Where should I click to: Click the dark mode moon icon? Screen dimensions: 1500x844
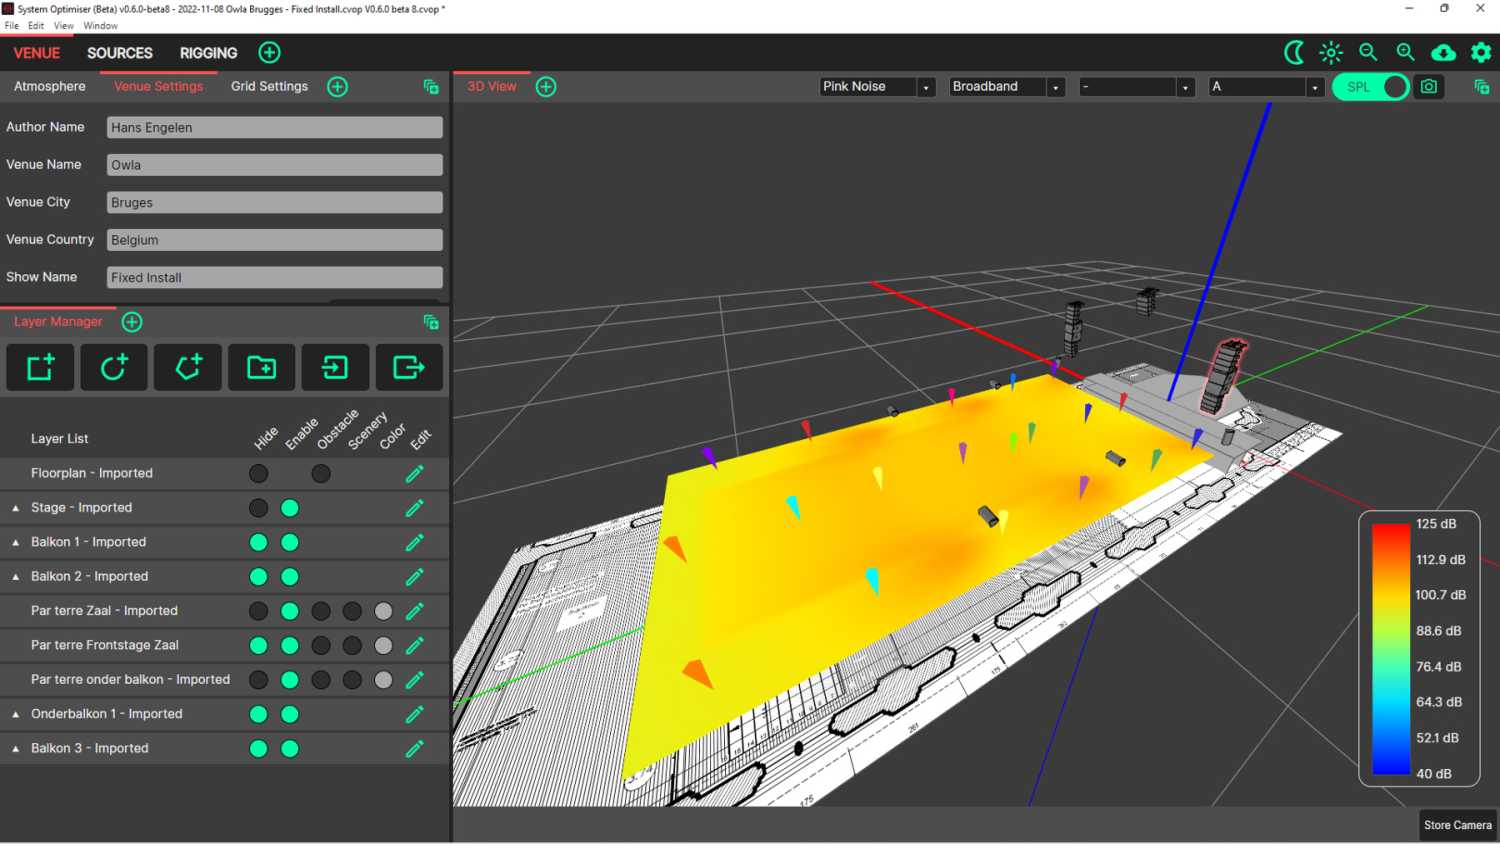click(1293, 53)
